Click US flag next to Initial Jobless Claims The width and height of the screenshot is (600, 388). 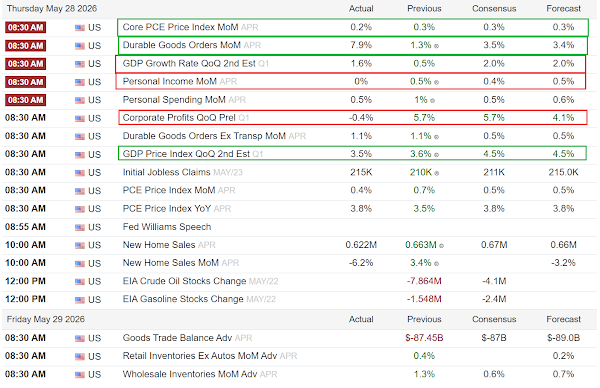[x=80, y=173]
